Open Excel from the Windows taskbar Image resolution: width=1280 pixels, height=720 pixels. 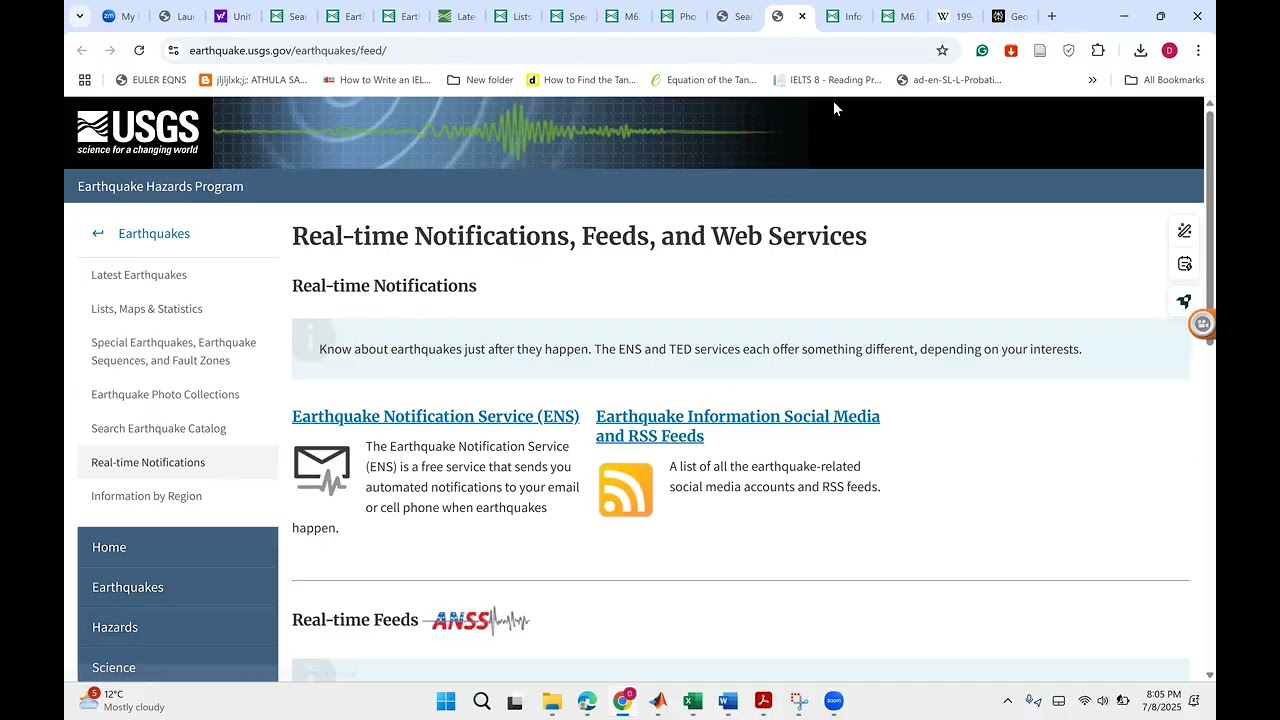[692, 701]
